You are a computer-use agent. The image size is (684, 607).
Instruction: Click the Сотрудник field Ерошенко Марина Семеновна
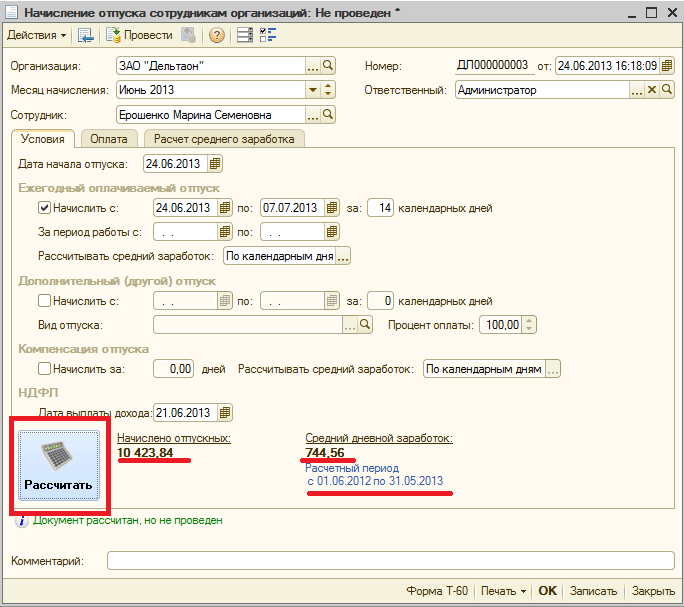[211, 115]
